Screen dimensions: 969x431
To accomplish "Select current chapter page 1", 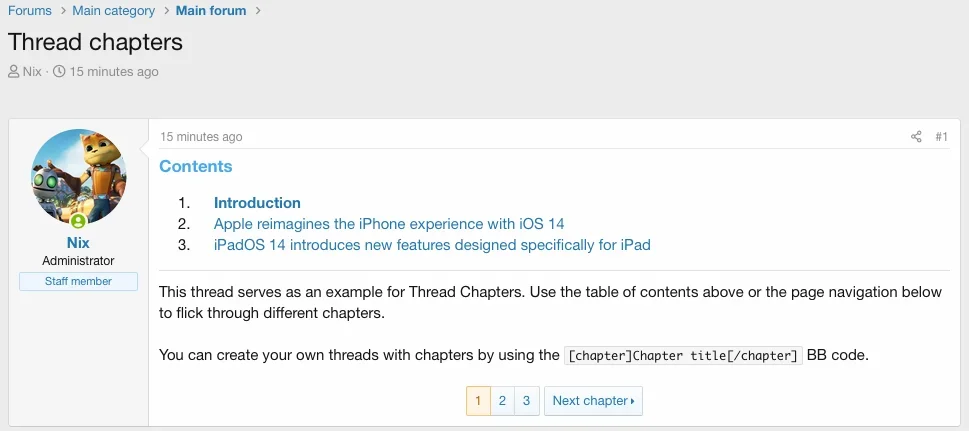I will tap(477, 401).
